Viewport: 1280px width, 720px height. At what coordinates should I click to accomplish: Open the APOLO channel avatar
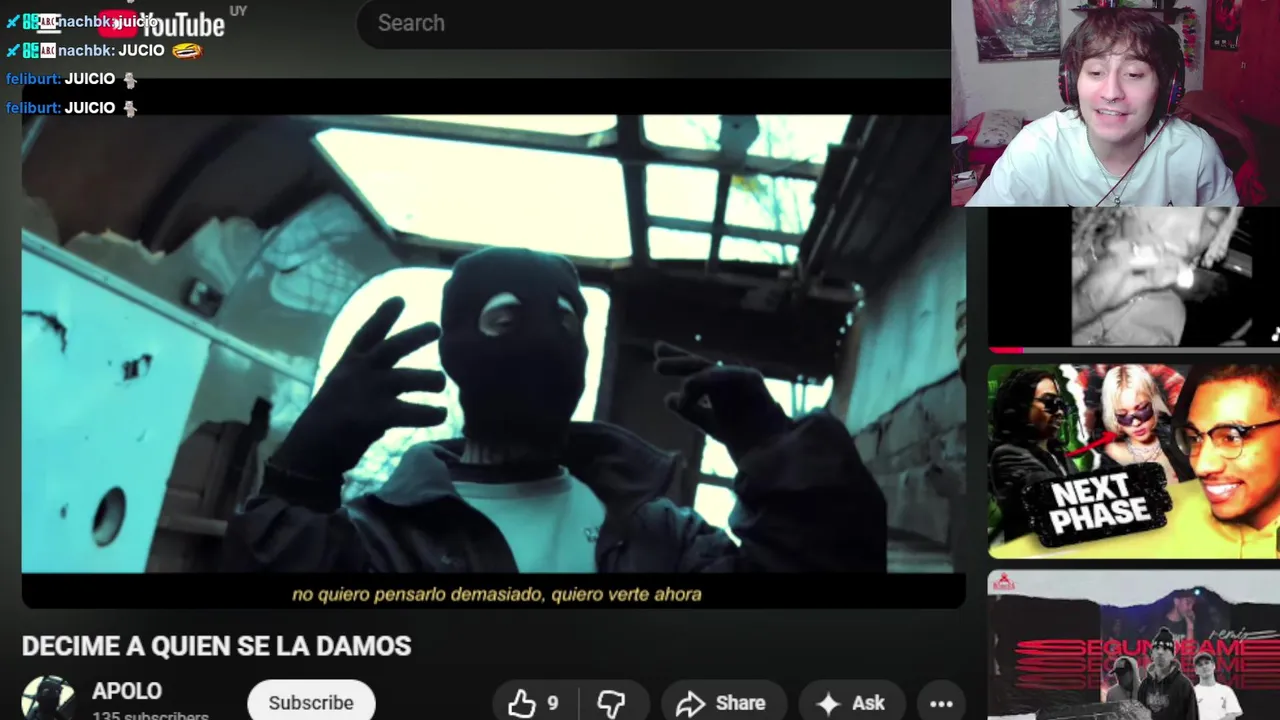[48, 699]
